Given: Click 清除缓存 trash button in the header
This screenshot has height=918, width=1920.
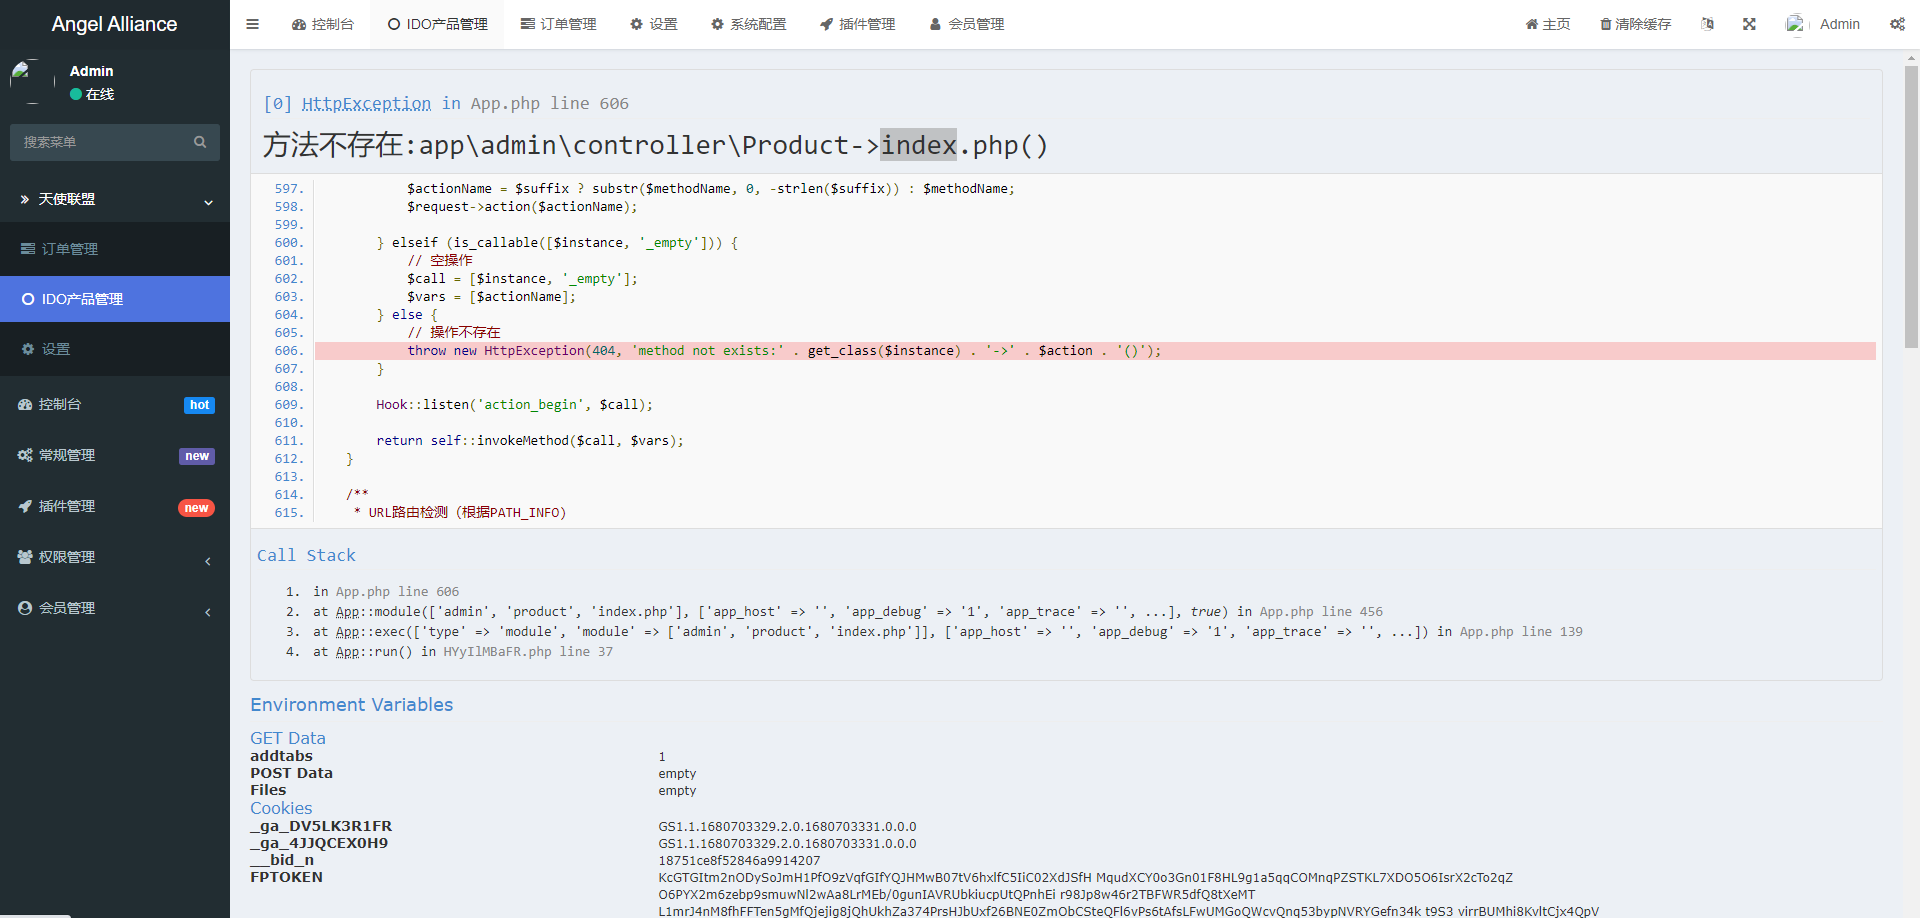Looking at the screenshot, I should (1635, 24).
